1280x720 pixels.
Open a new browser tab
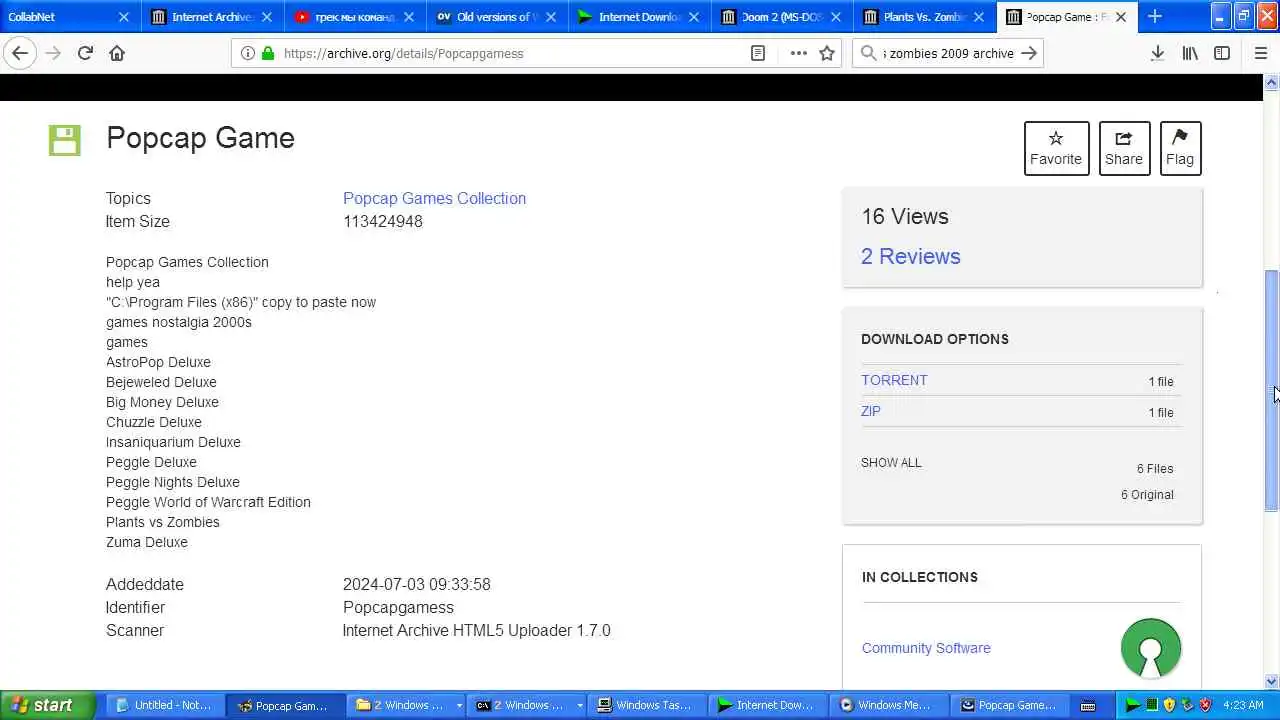[1155, 16]
